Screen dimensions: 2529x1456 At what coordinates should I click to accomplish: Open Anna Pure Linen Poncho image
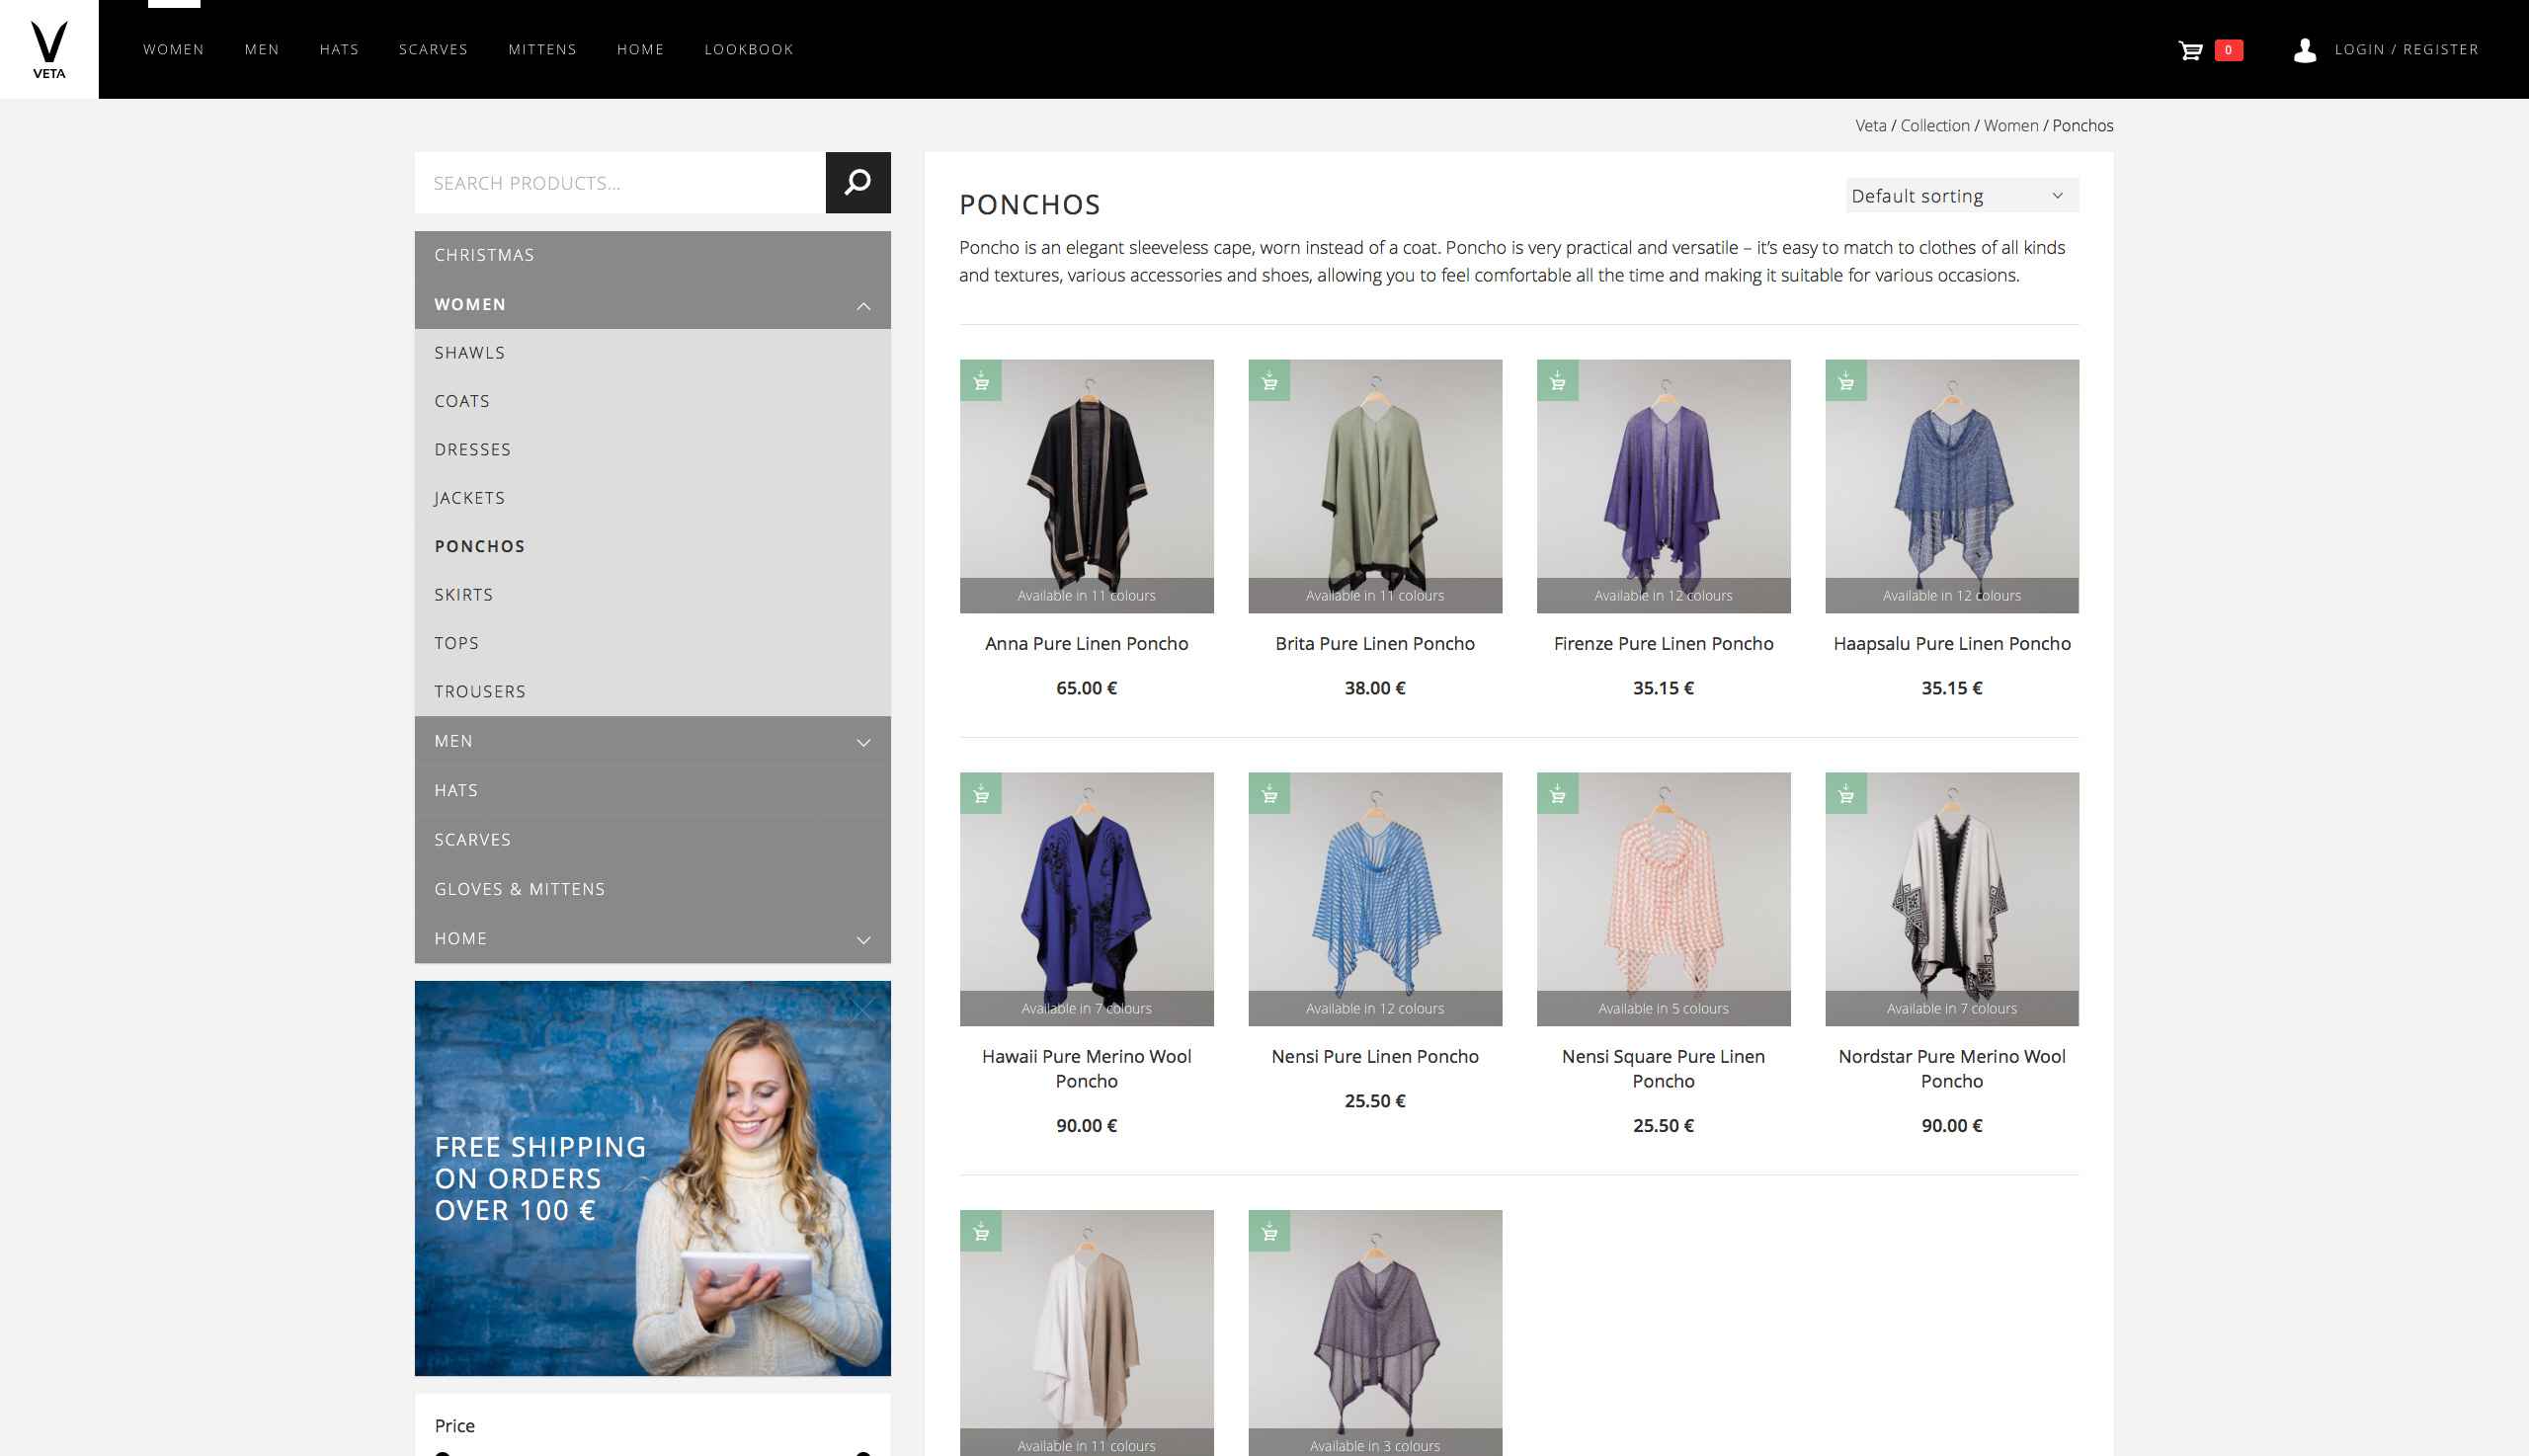tap(1087, 487)
